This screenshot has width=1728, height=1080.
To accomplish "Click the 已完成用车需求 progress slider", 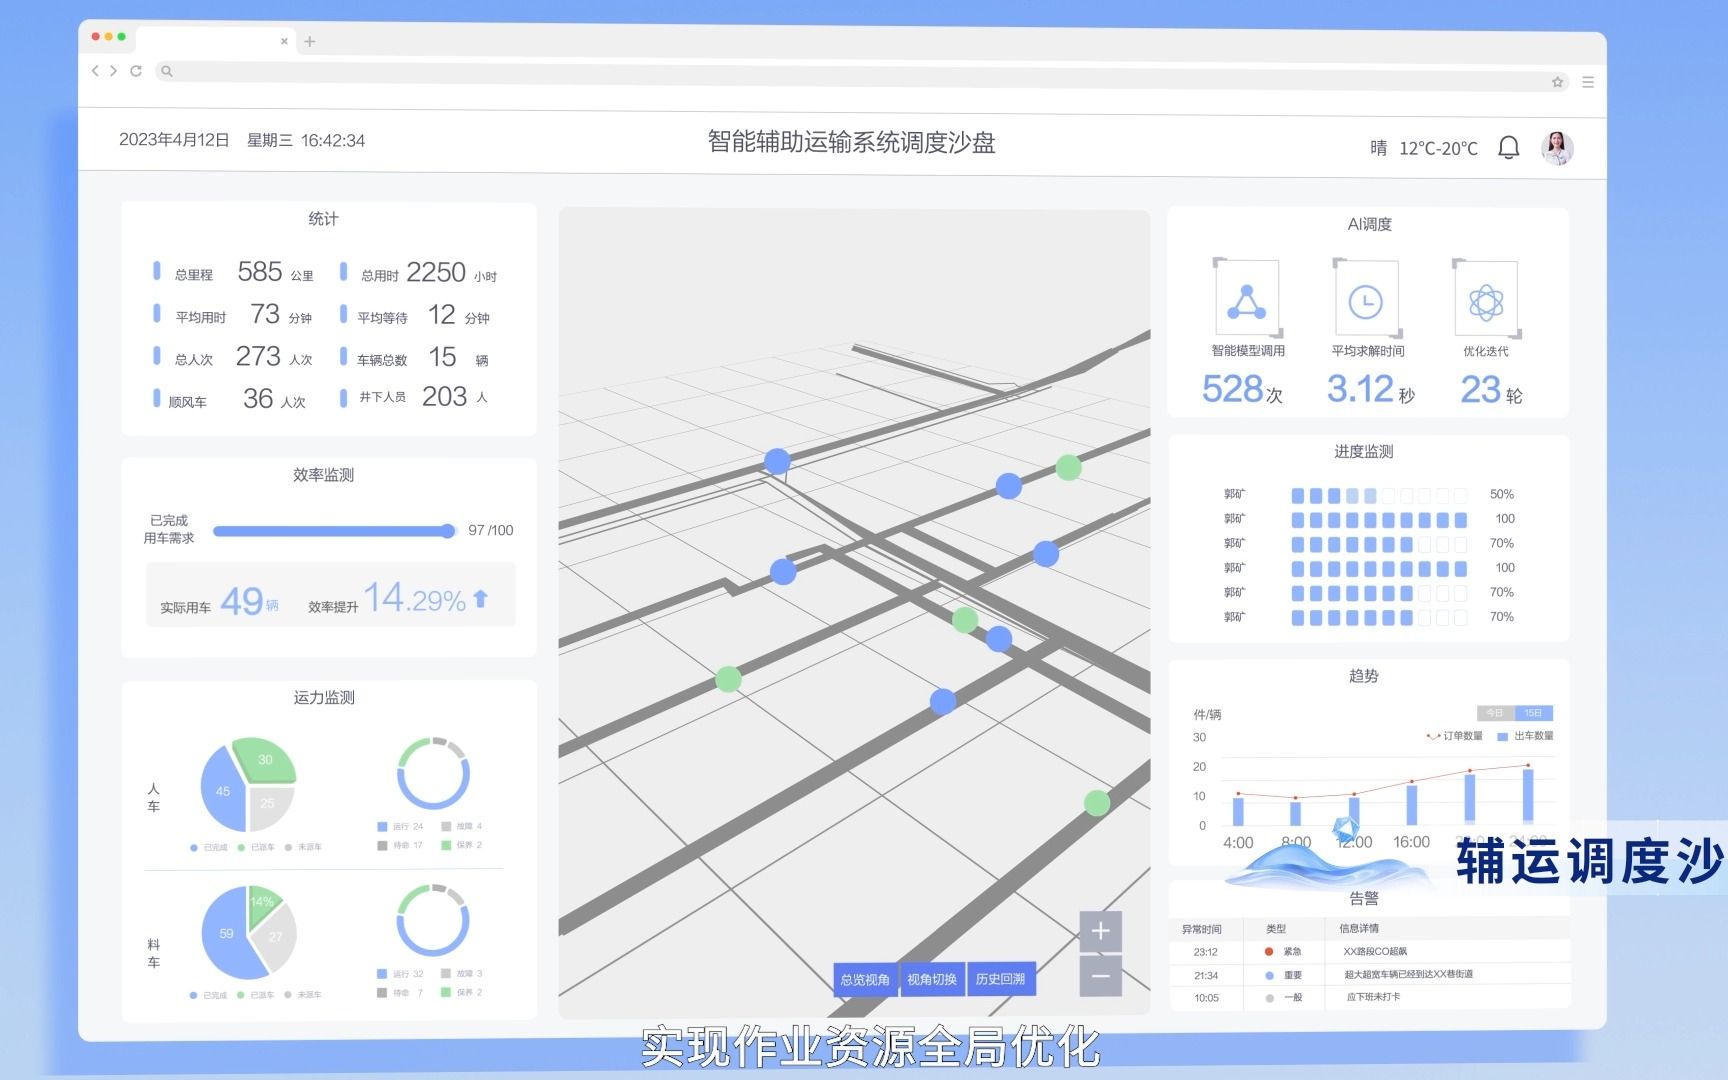I will [335, 531].
